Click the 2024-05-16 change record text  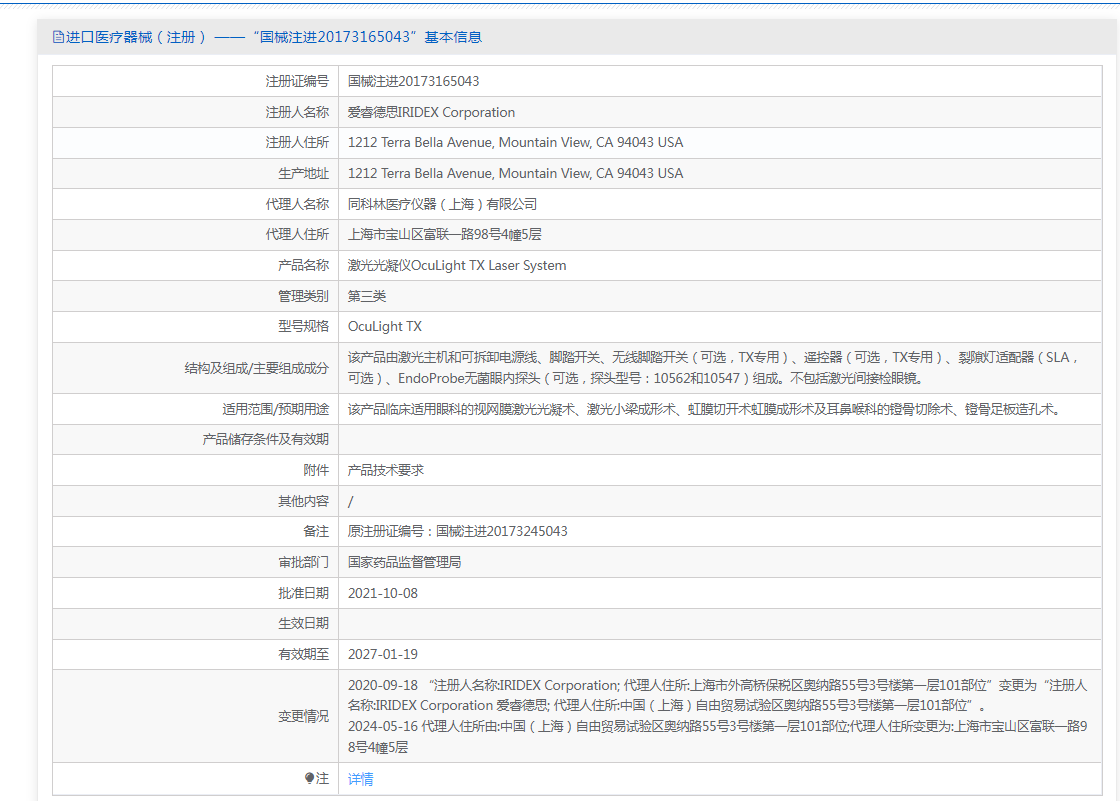718,737
